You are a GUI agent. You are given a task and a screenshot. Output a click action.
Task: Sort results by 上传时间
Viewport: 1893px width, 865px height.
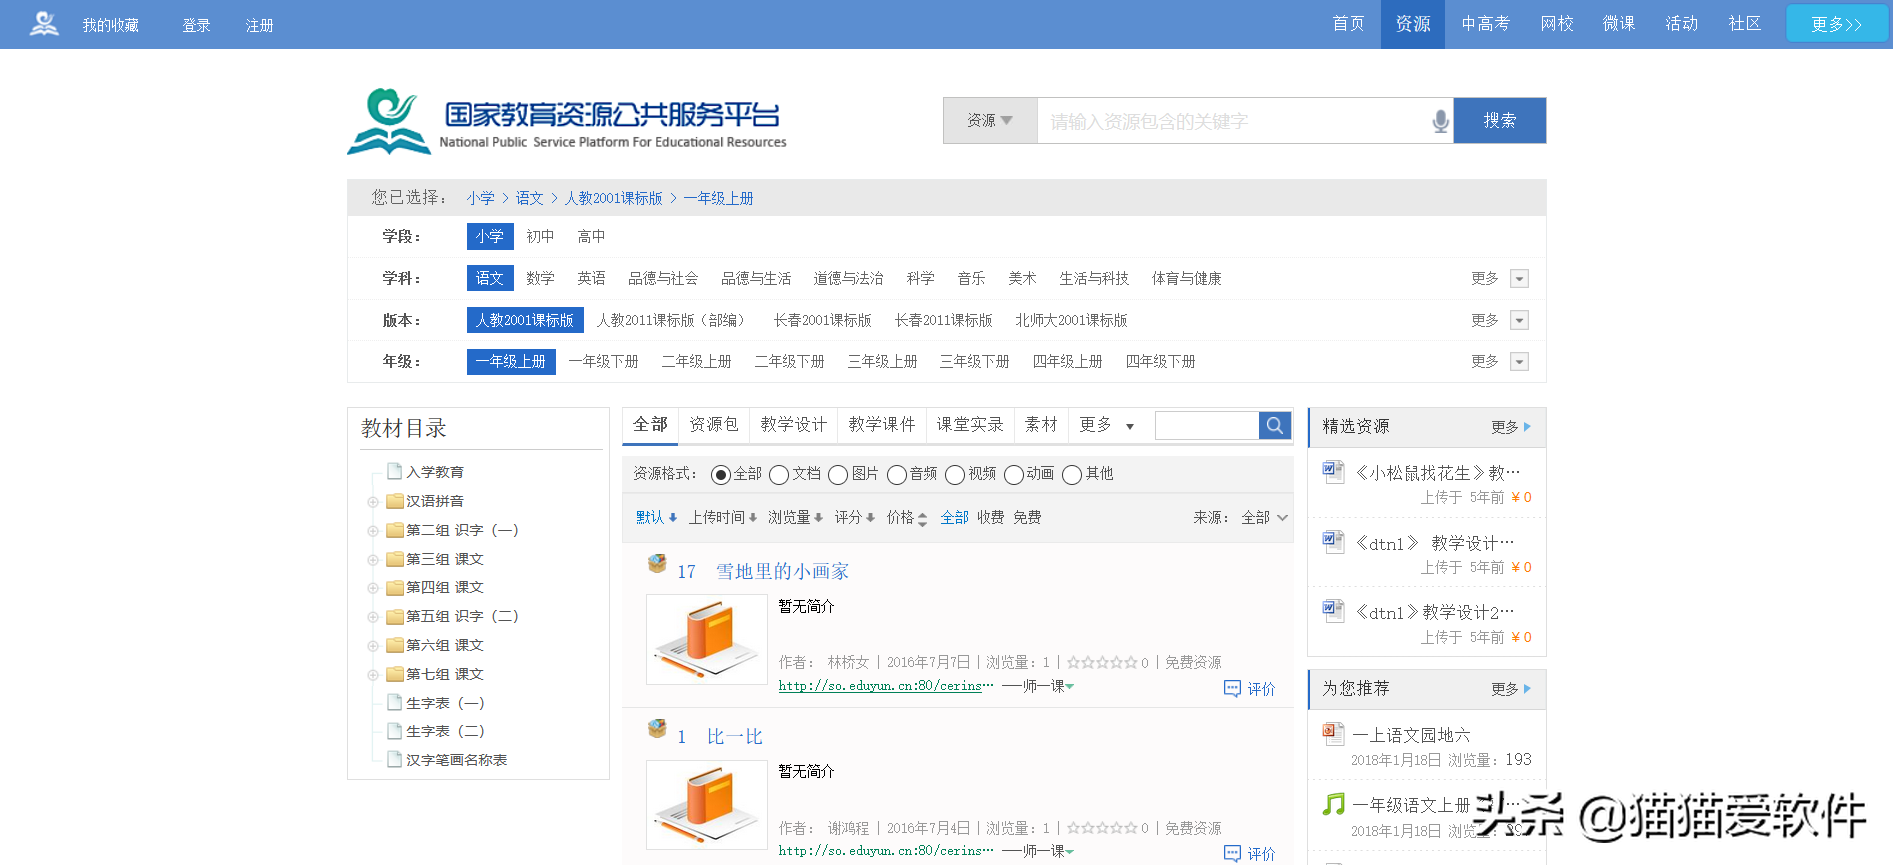click(x=722, y=518)
